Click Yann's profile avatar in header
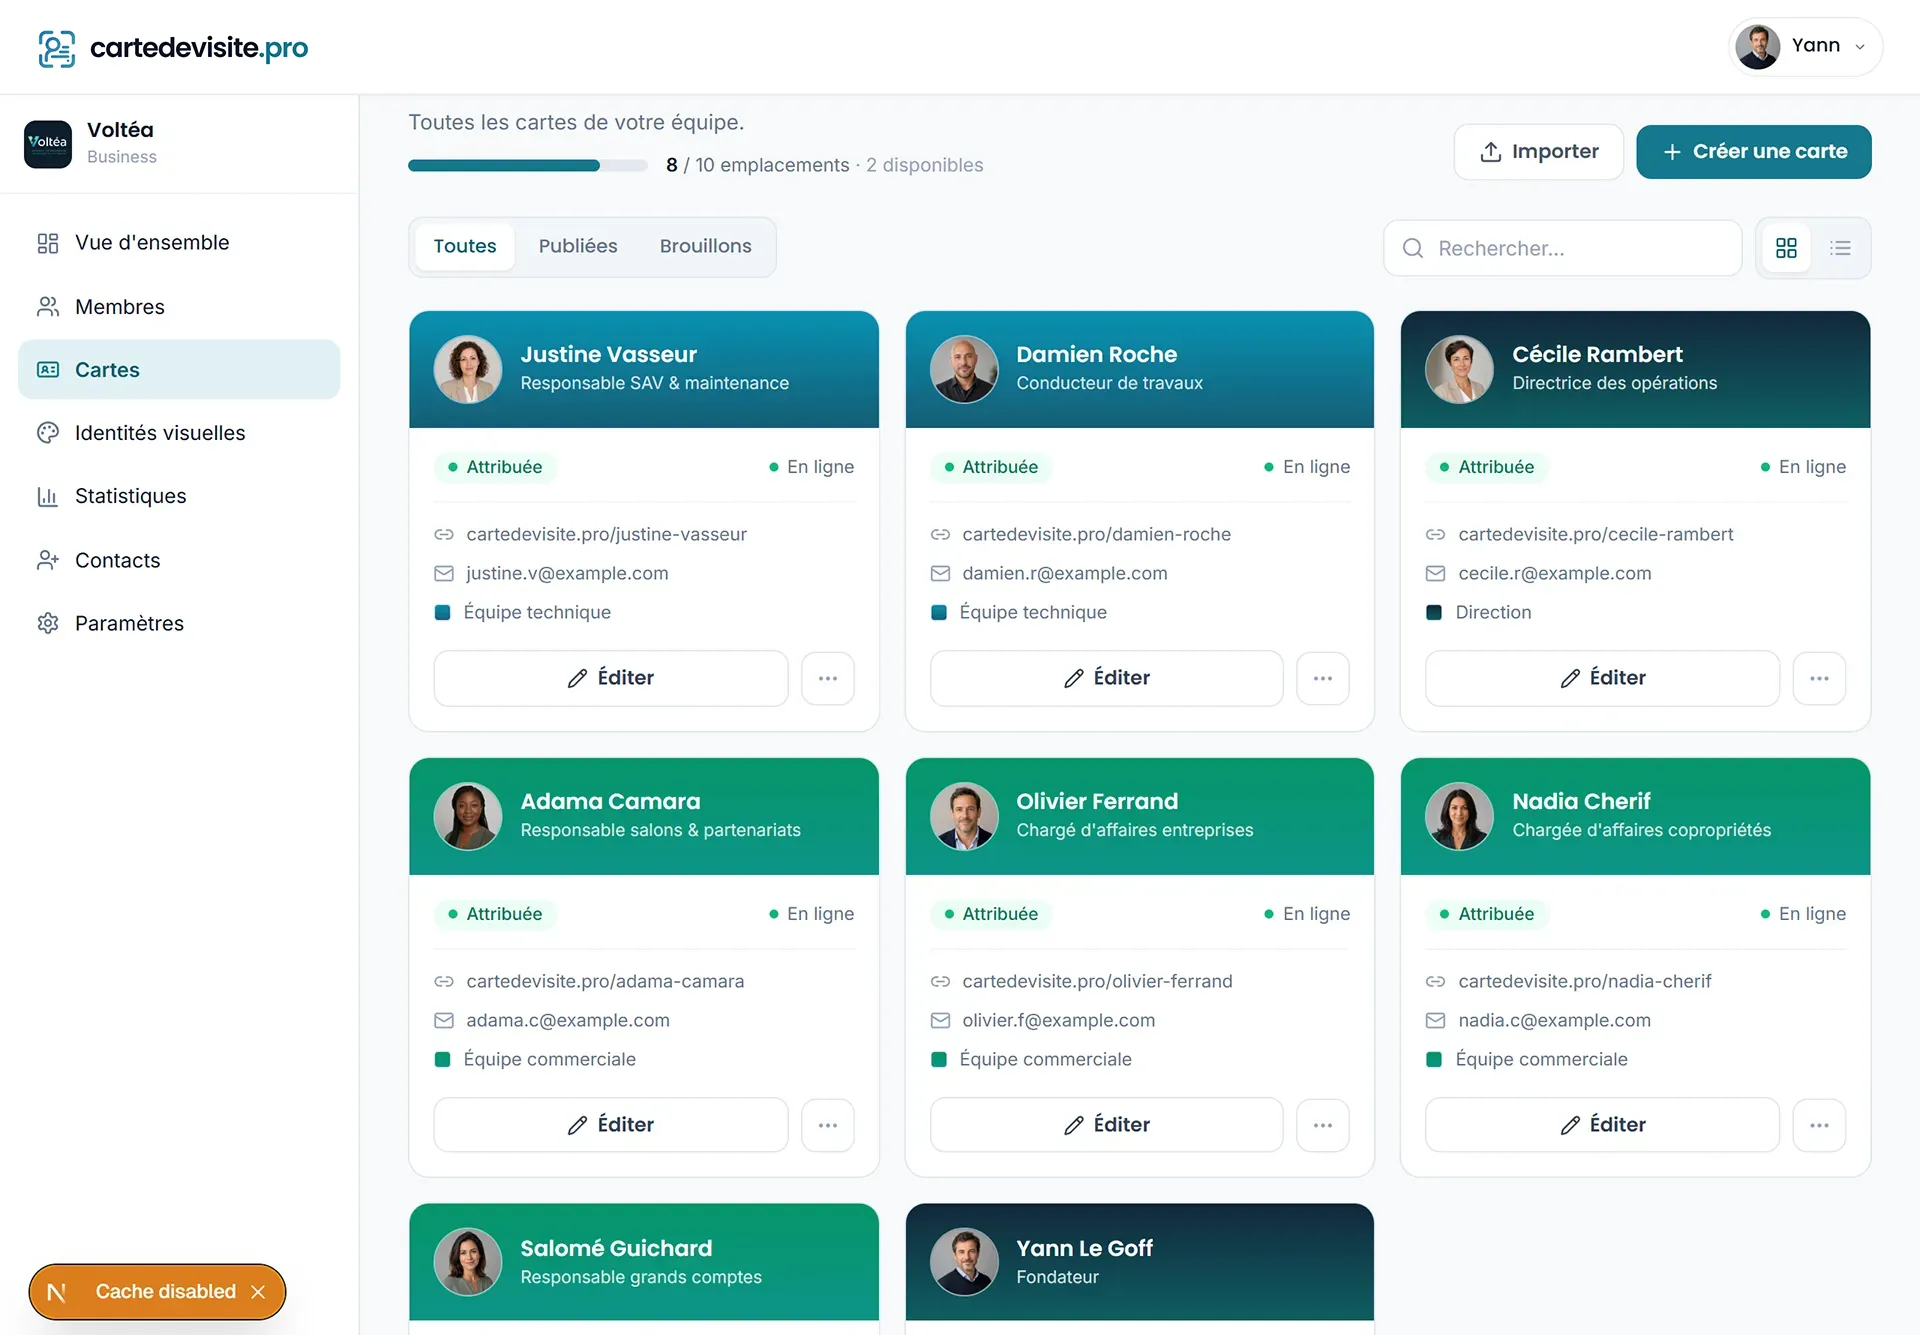Screen dimensions: 1920x1335 [1758, 47]
